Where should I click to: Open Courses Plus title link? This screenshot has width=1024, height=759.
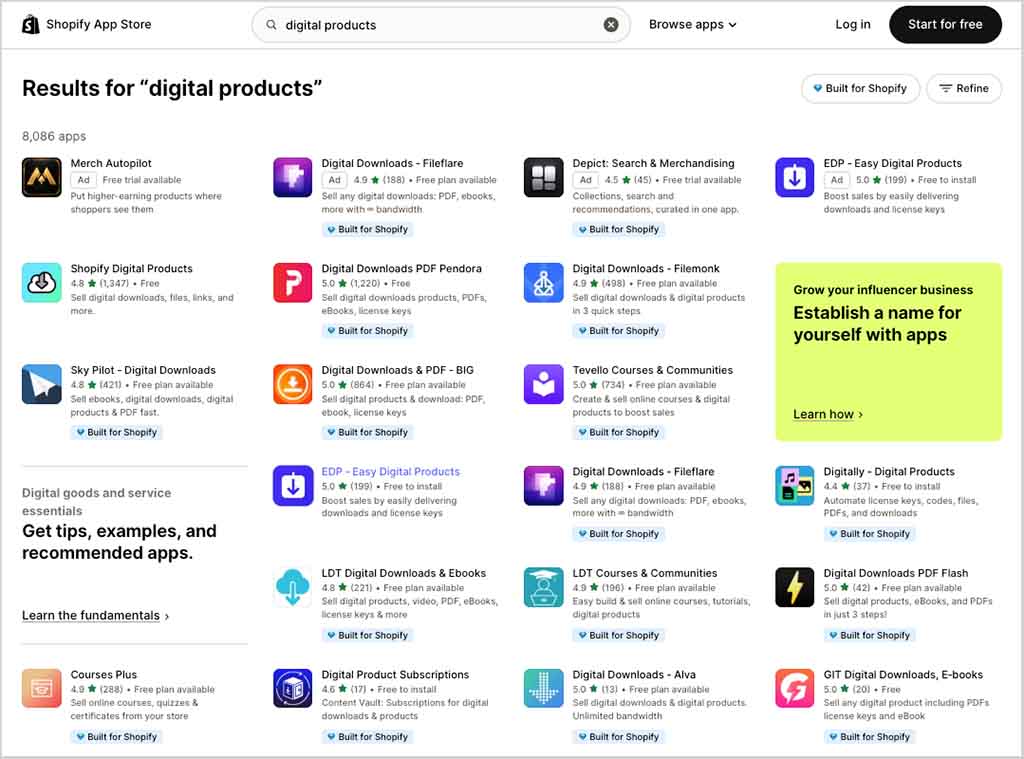(104, 675)
